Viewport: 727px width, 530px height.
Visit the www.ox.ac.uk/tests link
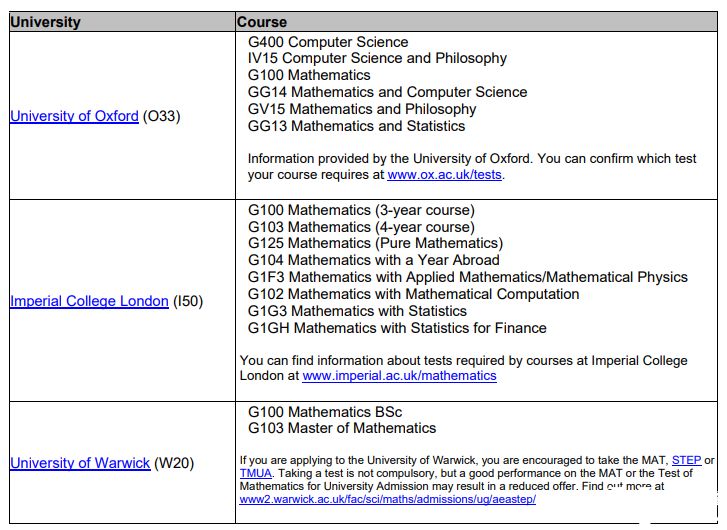pos(445,175)
